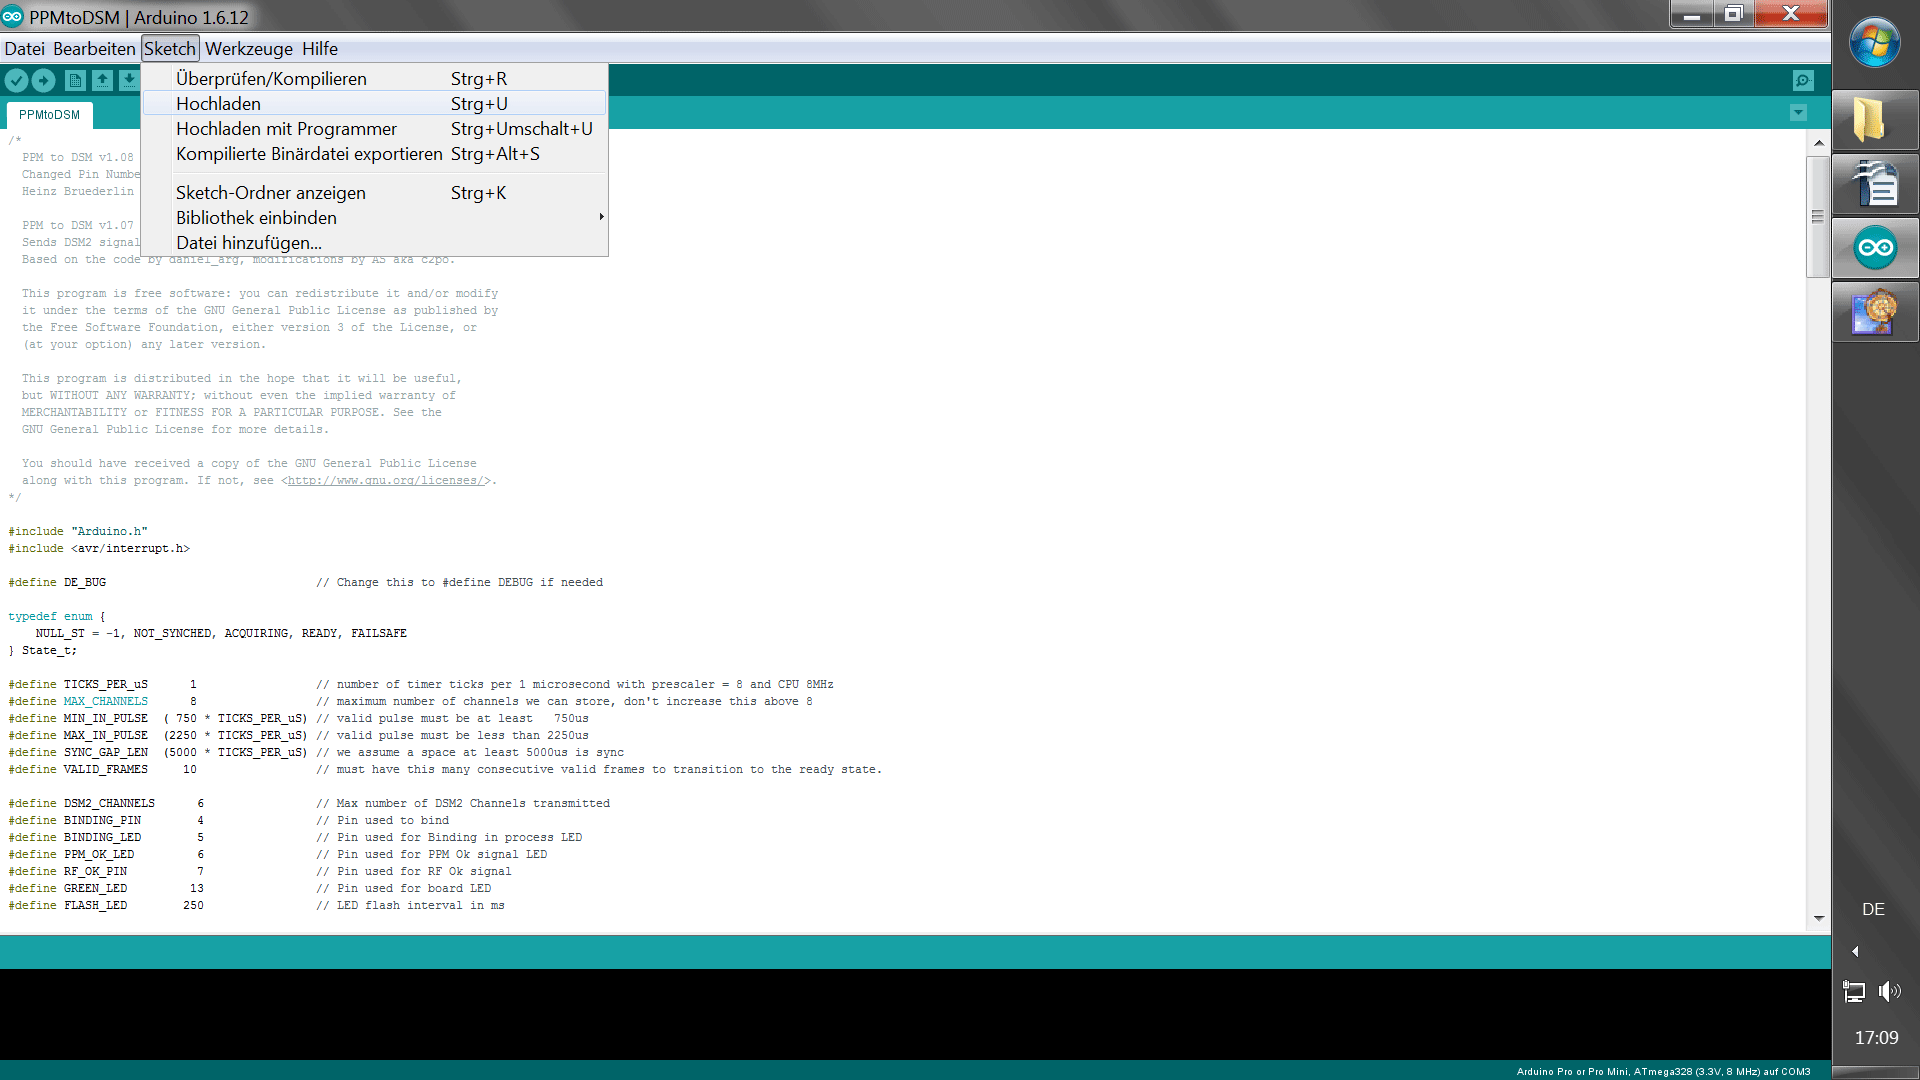This screenshot has width=1920, height=1080.
Task: Click the network tray icon
Action: (1854, 991)
